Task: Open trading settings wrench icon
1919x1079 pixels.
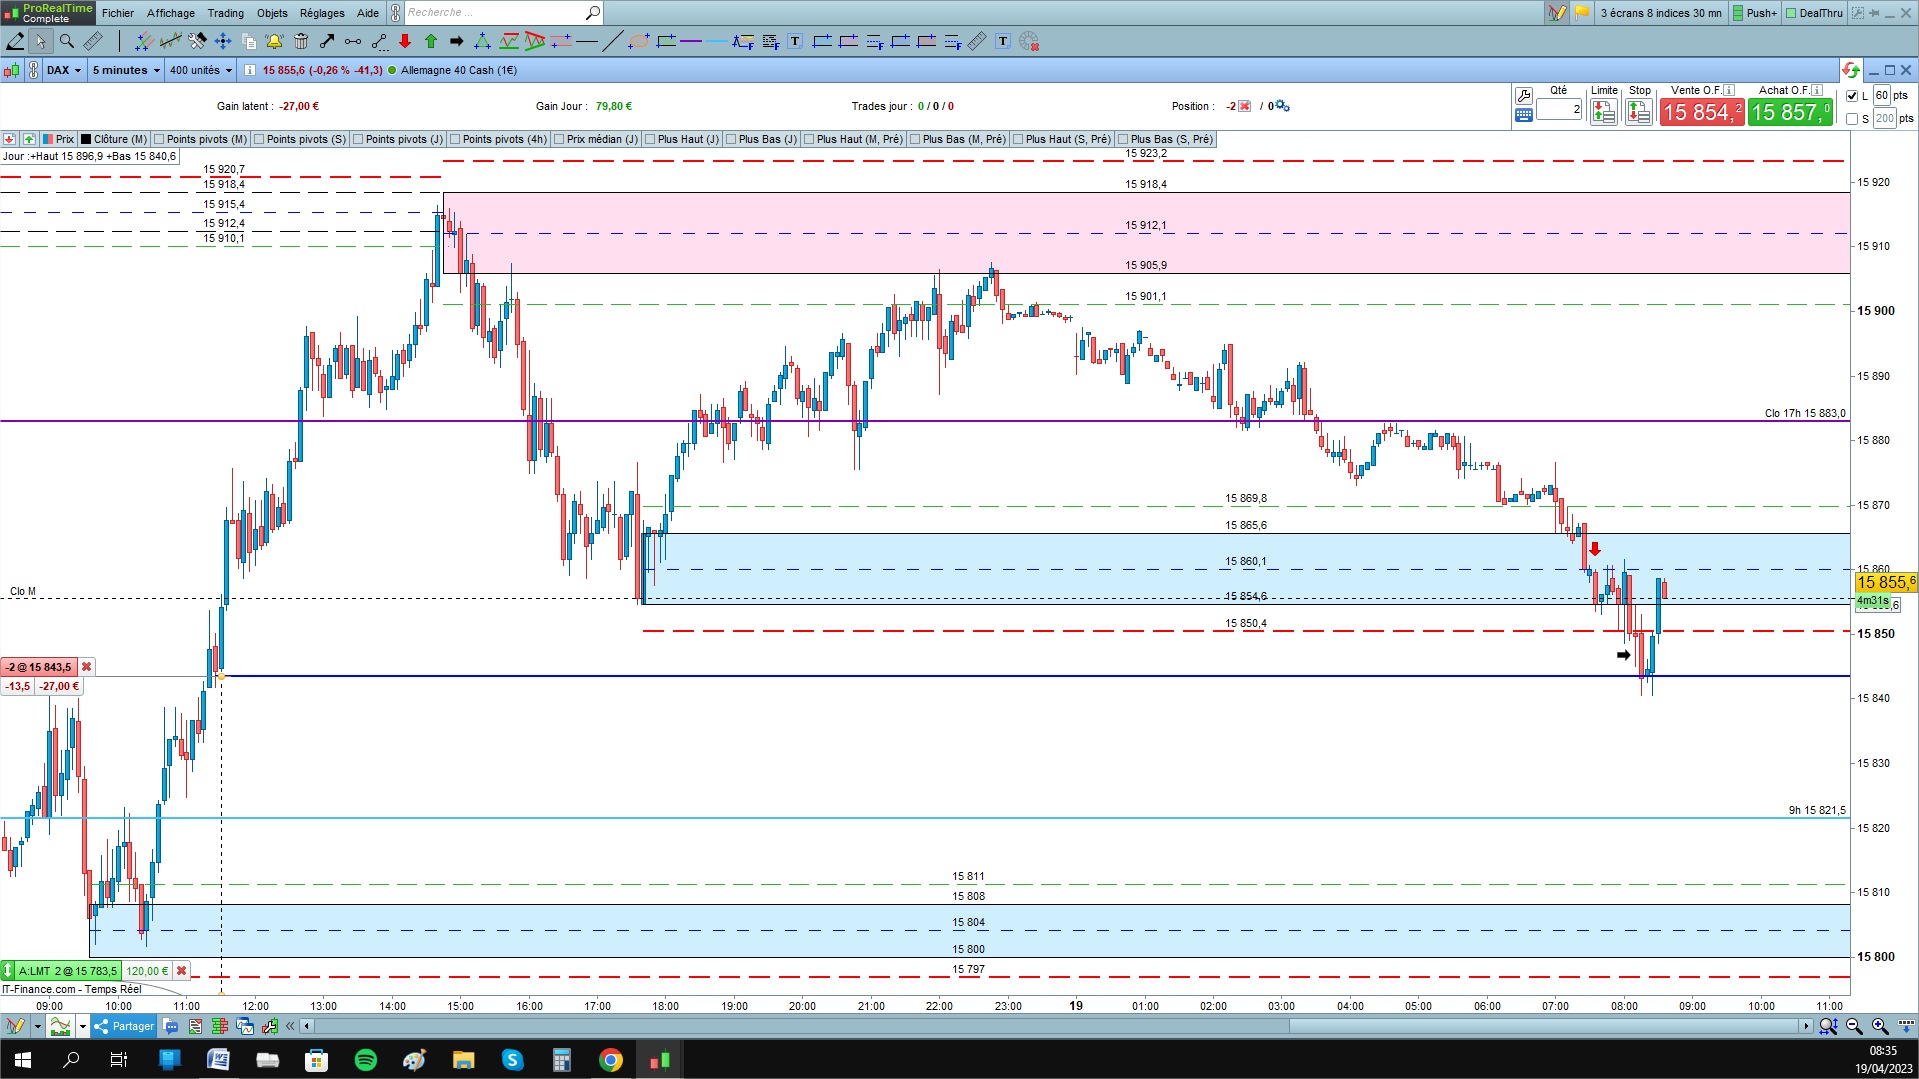Action: click(x=1523, y=95)
